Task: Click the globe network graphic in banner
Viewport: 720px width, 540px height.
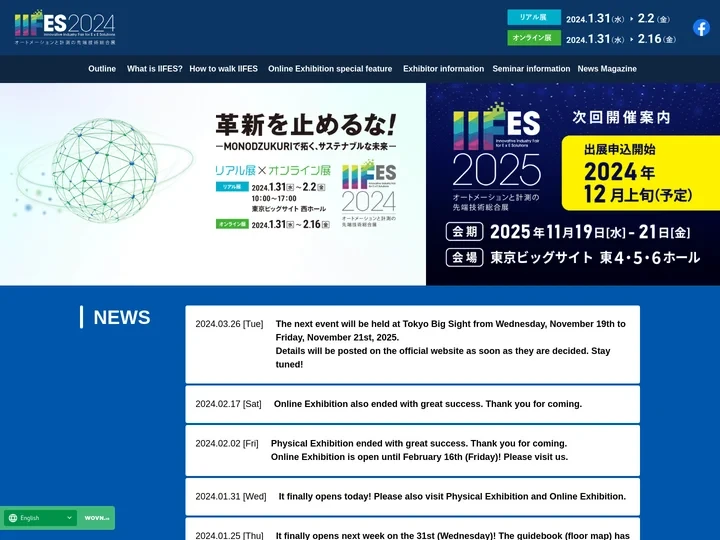Action: (x=105, y=171)
